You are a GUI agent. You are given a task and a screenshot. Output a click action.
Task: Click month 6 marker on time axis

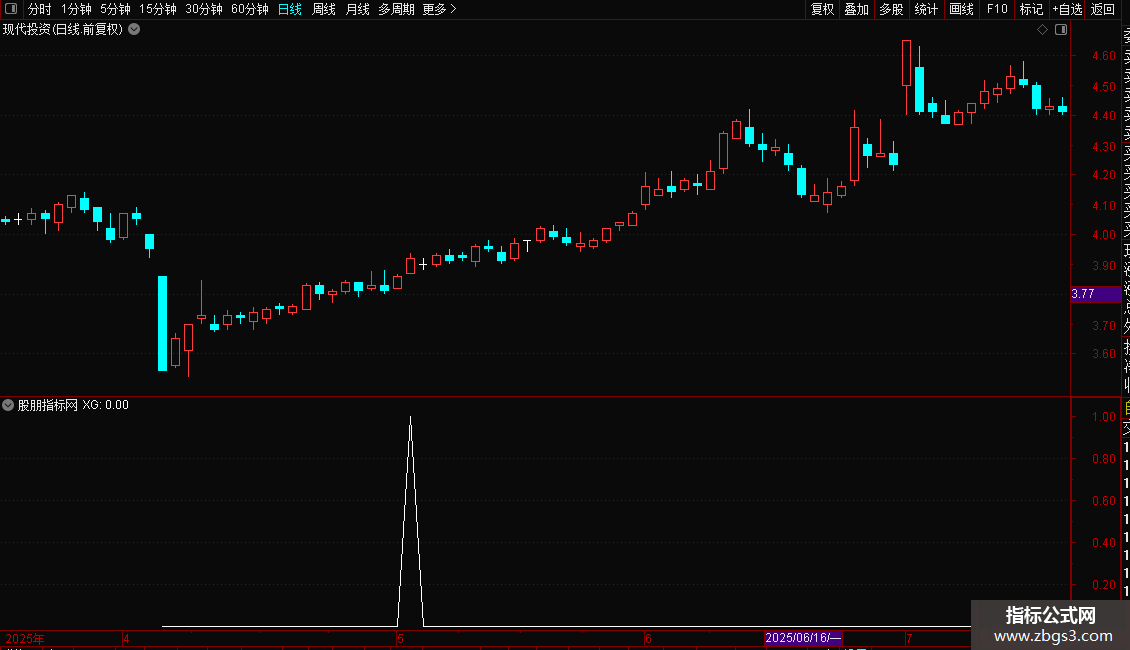[x=648, y=638]
